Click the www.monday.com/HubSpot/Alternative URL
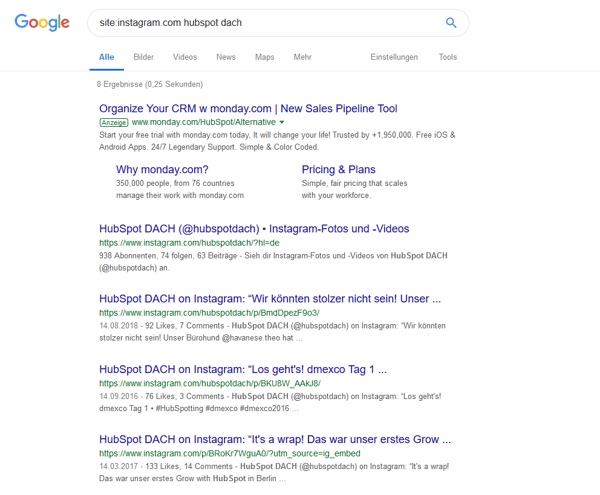The image size is (600, 495). [204, 122]
